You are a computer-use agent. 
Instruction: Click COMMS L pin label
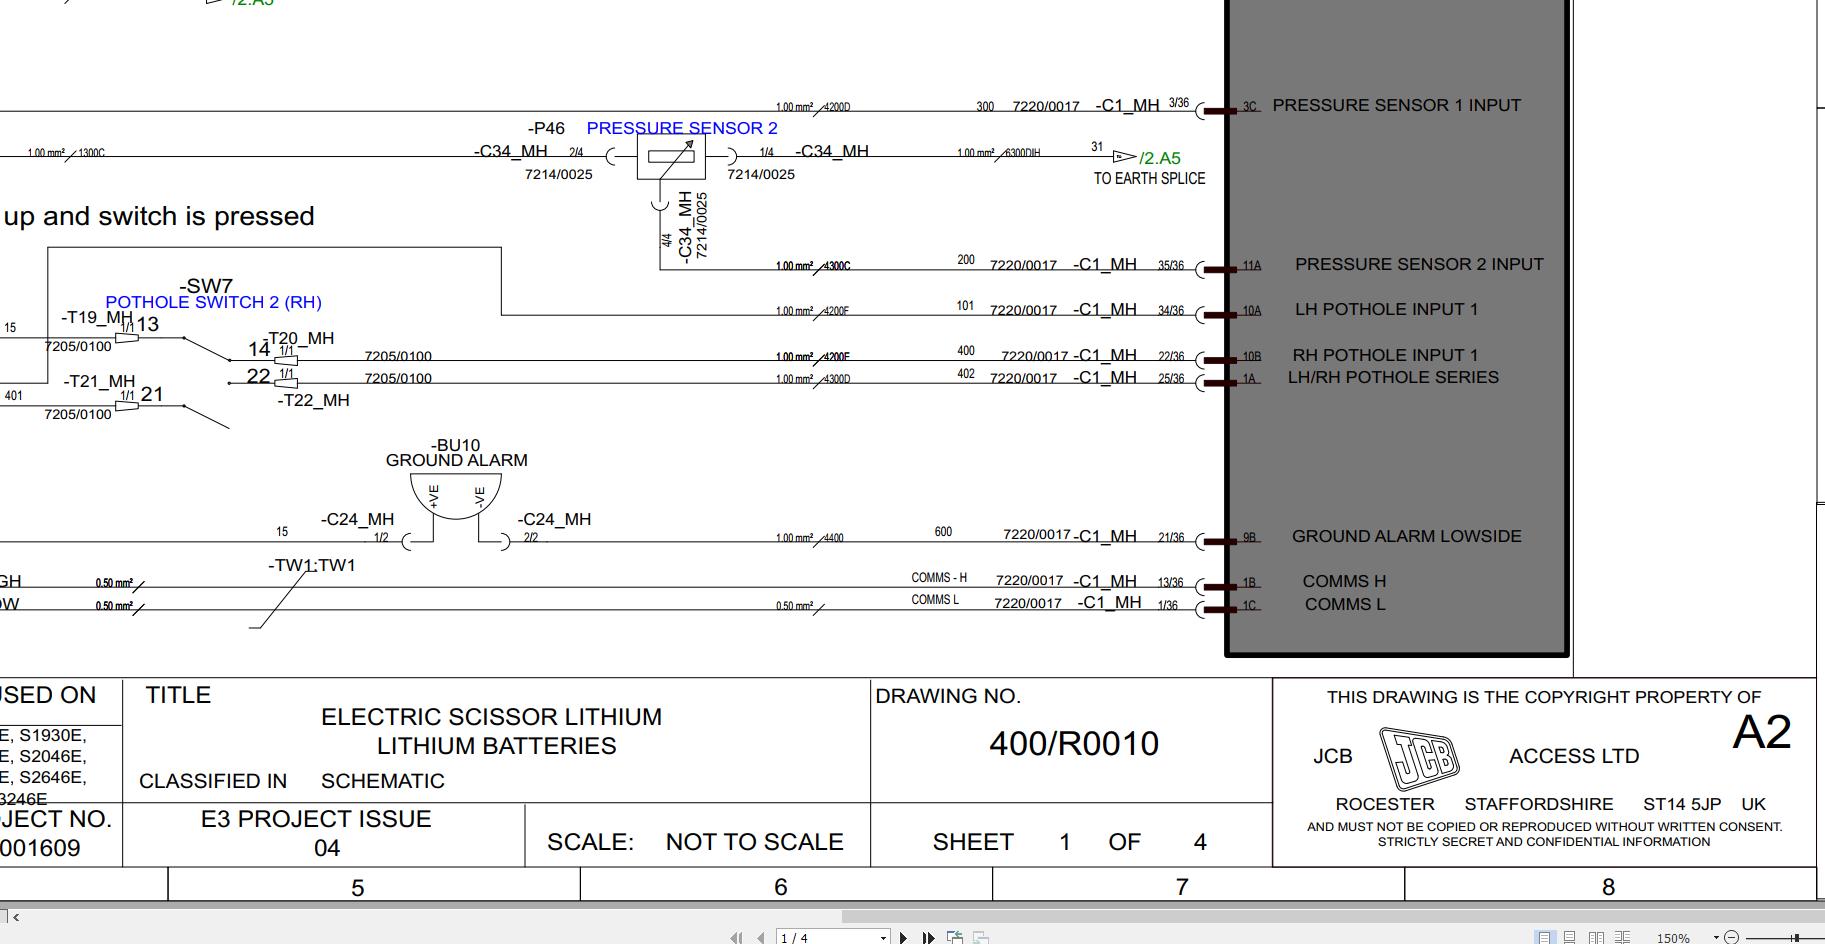tap(1345, 604)
